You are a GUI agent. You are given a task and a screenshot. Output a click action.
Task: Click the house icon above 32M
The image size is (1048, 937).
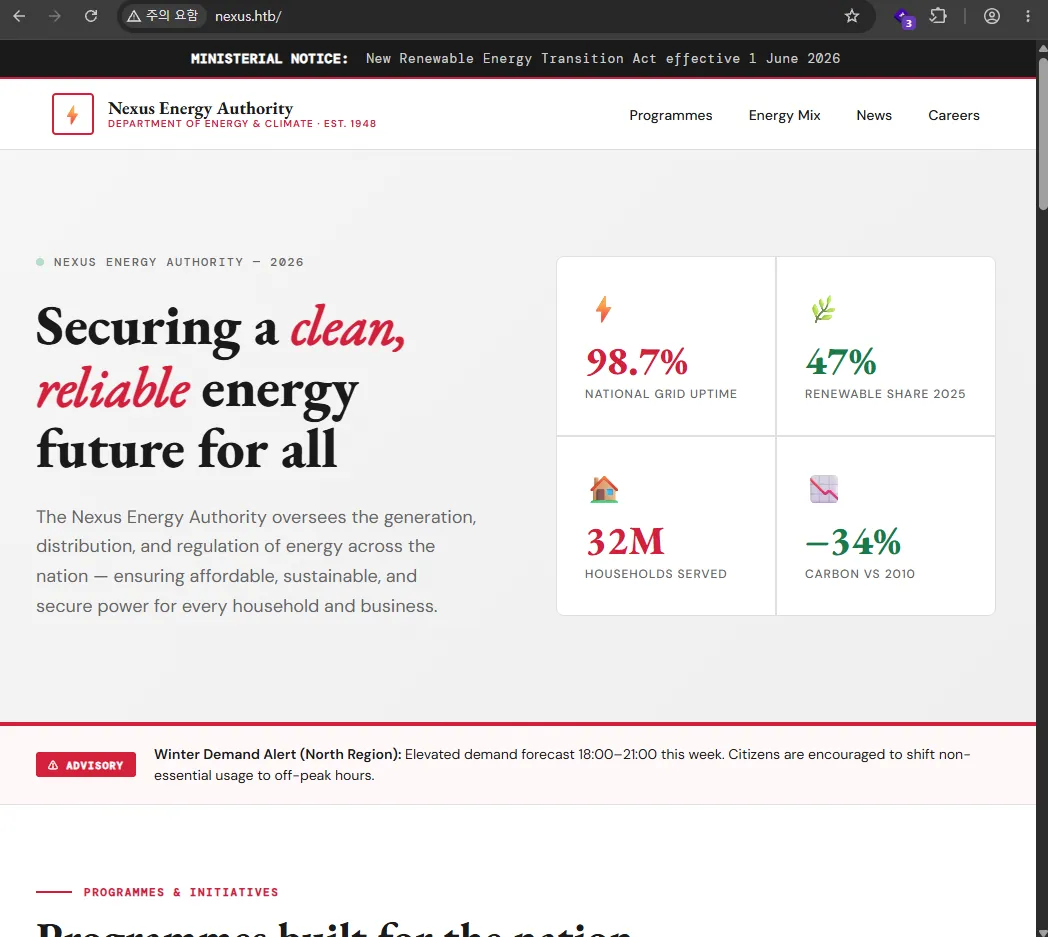click(x=604, y=489)
